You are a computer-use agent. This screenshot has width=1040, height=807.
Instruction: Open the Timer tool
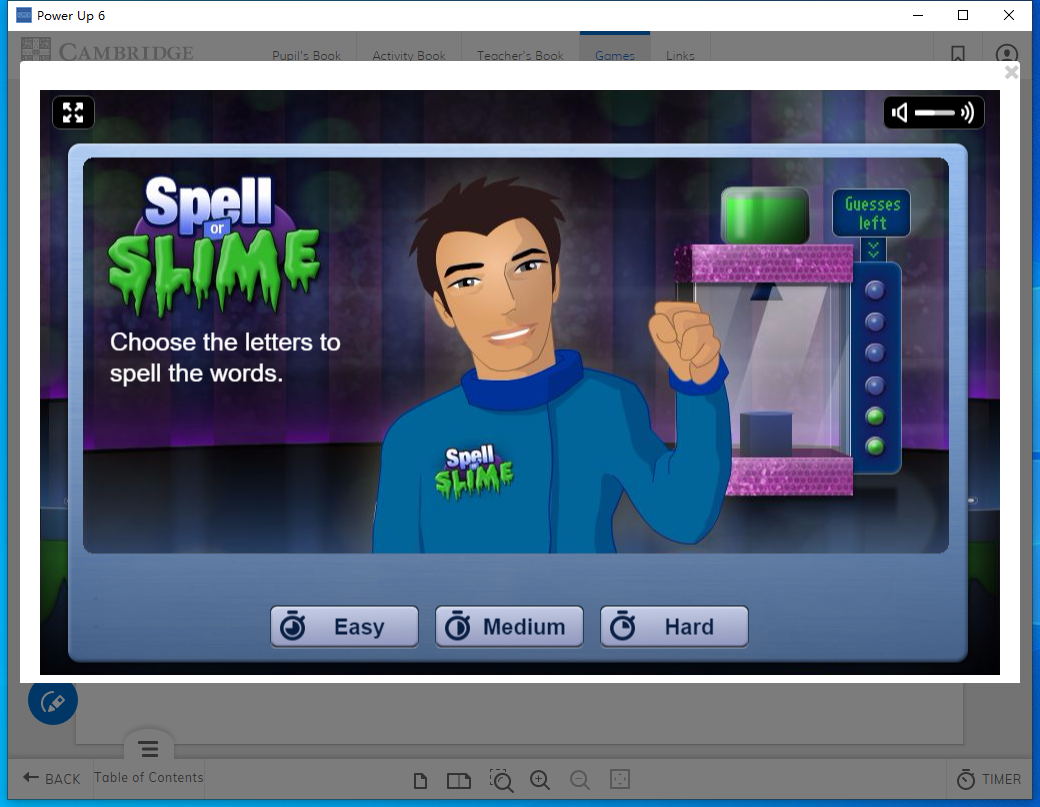pos(989,779)
